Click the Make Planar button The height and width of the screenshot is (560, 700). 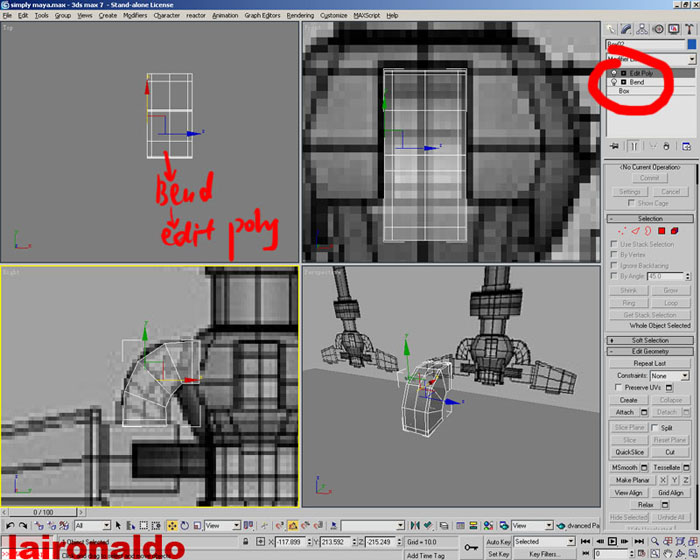(628, 480)
